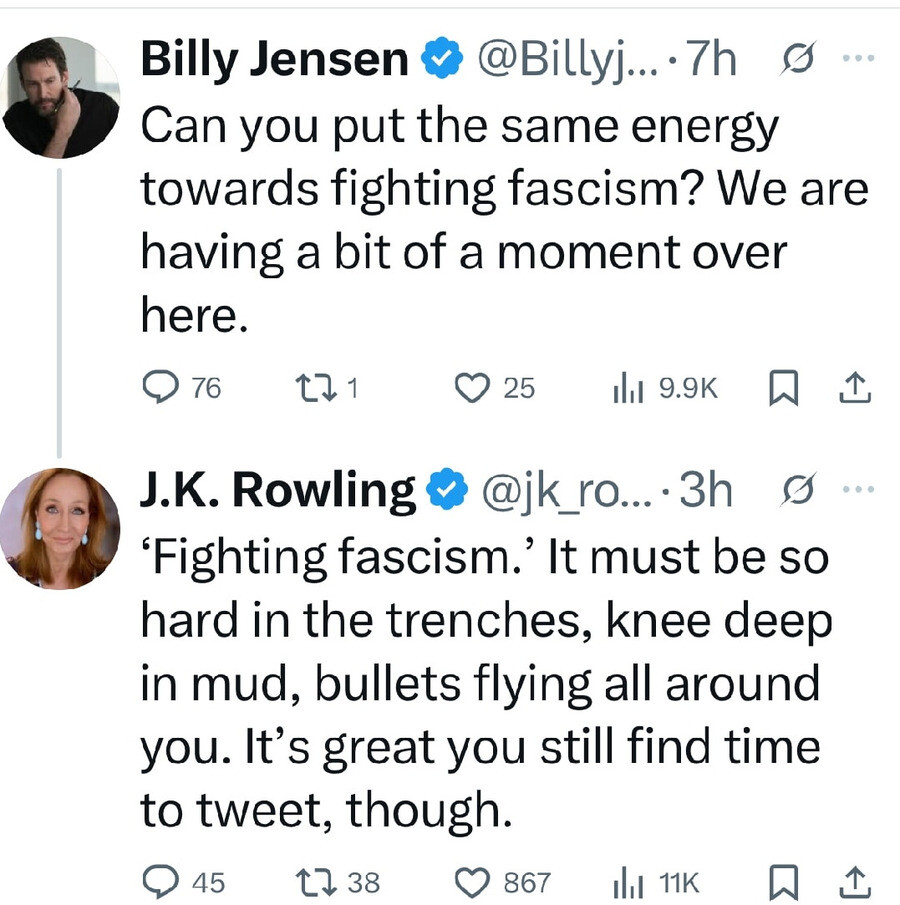The height and width of the screenshot is (905, 900).
Task: Open J.K. Rowling's profile picture
Action: coord(61,528)
